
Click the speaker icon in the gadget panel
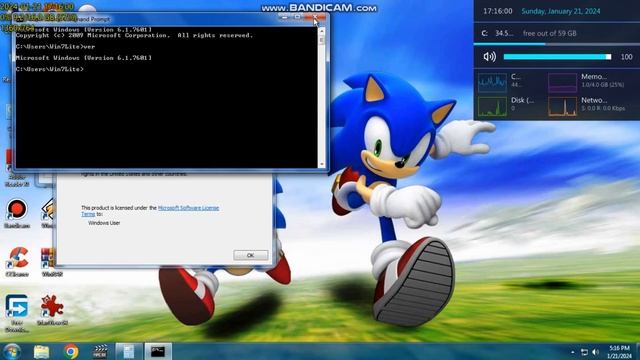(x=489, y=57)
